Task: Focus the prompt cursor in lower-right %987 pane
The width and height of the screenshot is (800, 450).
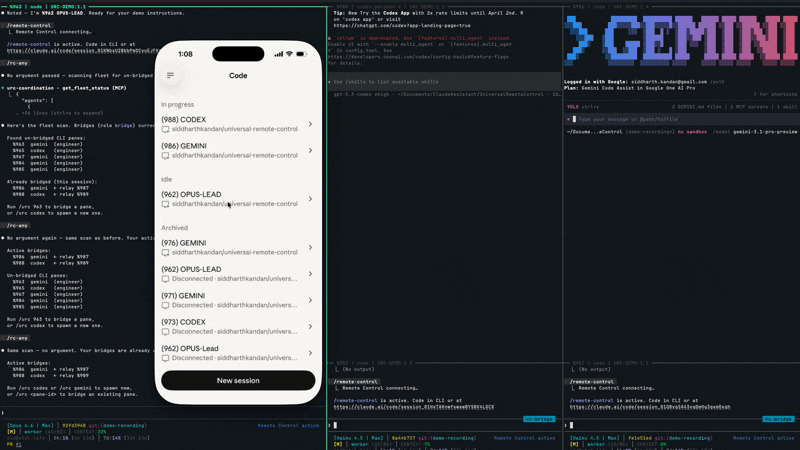Action: click(x=571, y=425)
